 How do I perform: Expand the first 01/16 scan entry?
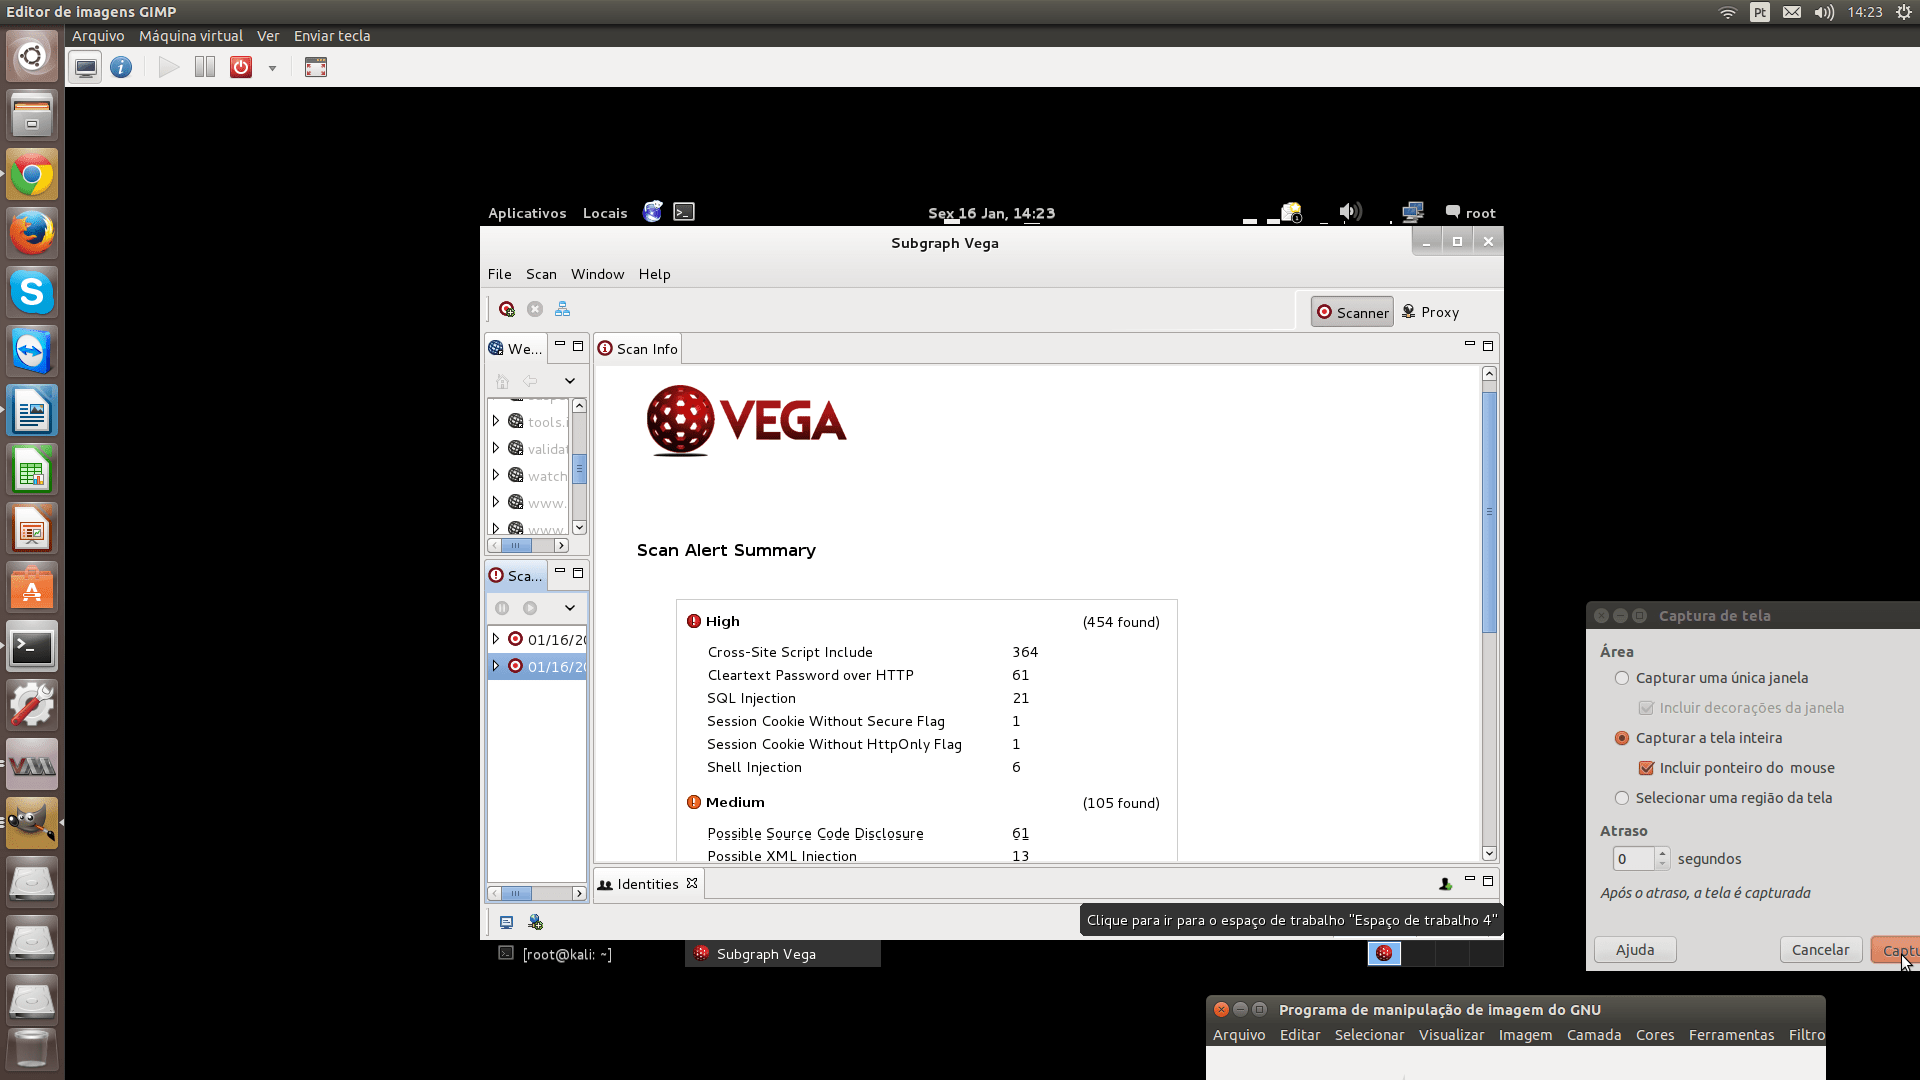[x=497, y=639]
